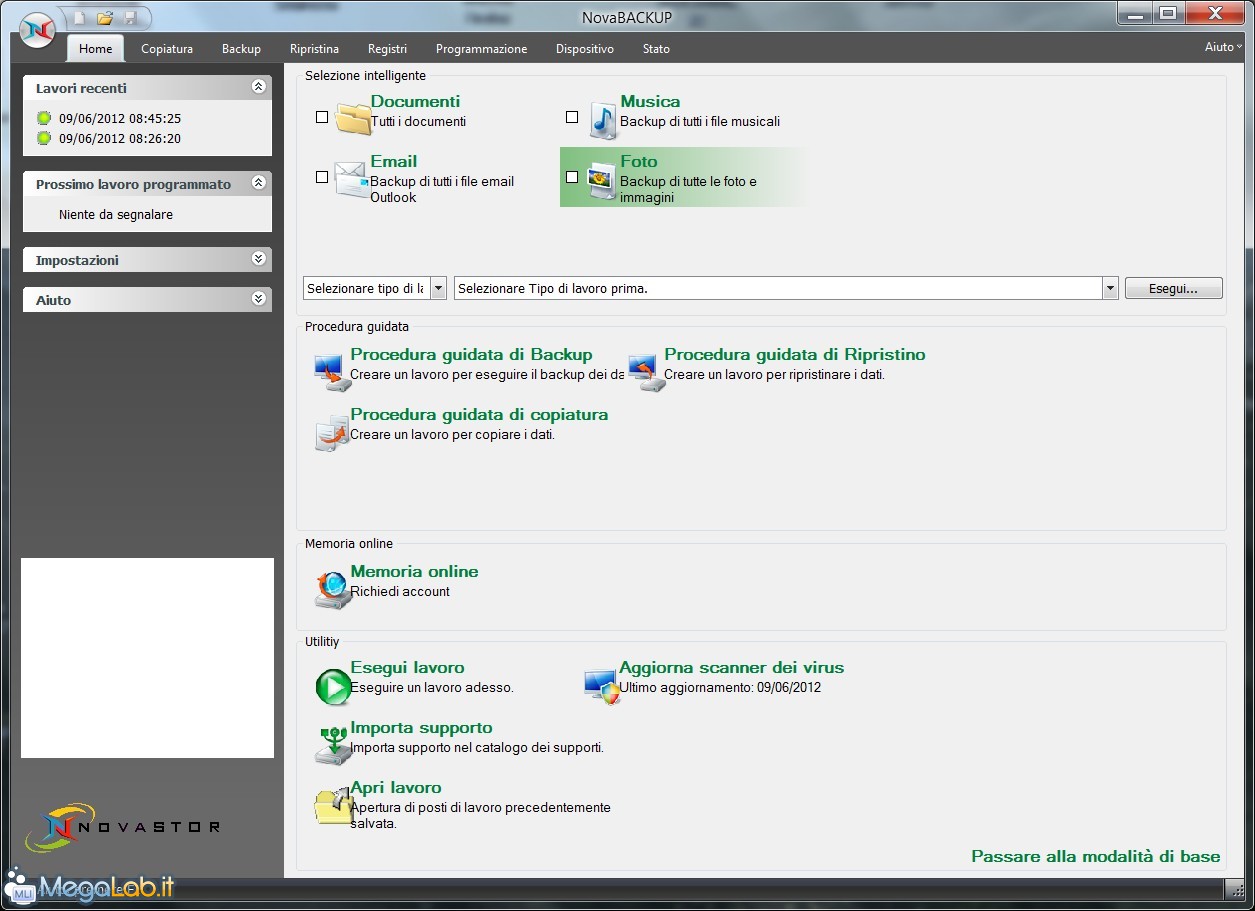Switch to the Backup tab

241,49
